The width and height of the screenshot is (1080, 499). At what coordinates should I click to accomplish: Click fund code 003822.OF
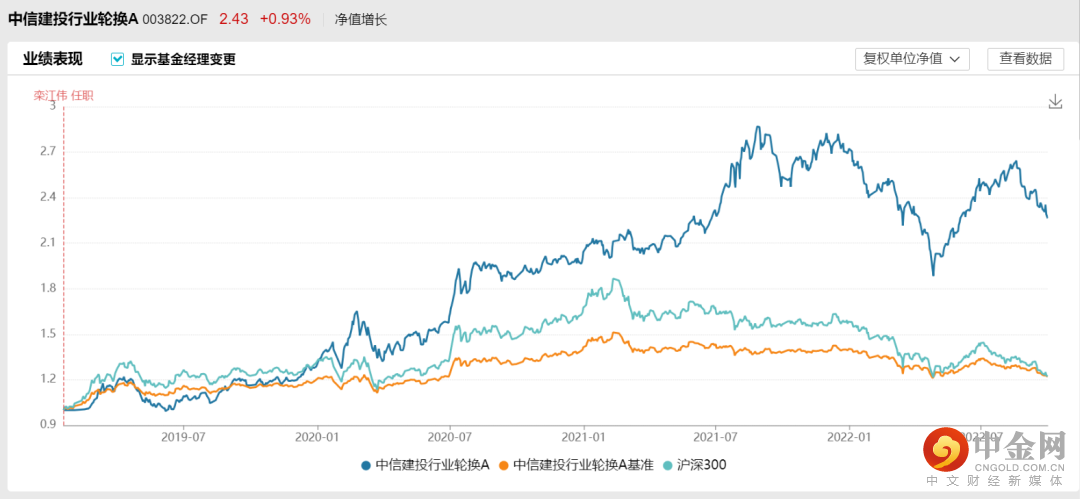point(175,19)
